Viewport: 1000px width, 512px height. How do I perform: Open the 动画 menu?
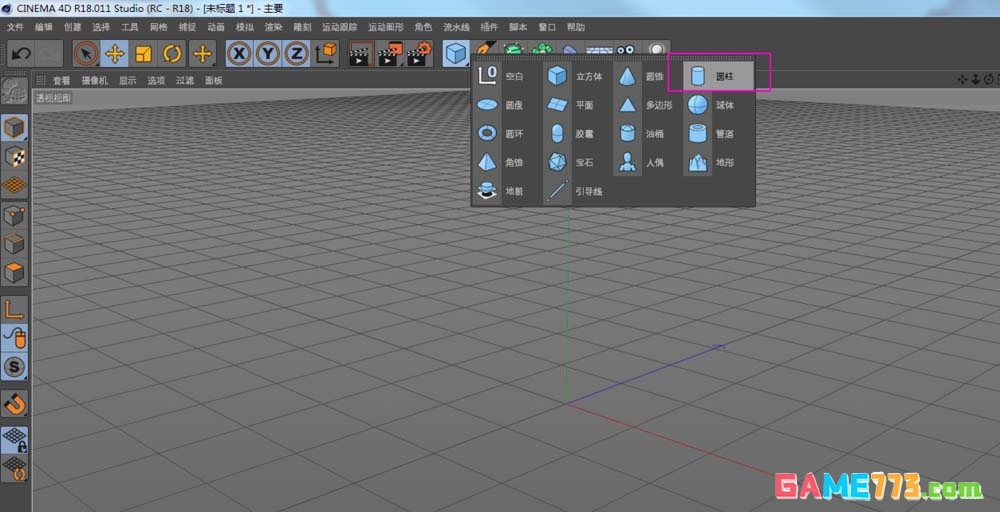[216, 27]
